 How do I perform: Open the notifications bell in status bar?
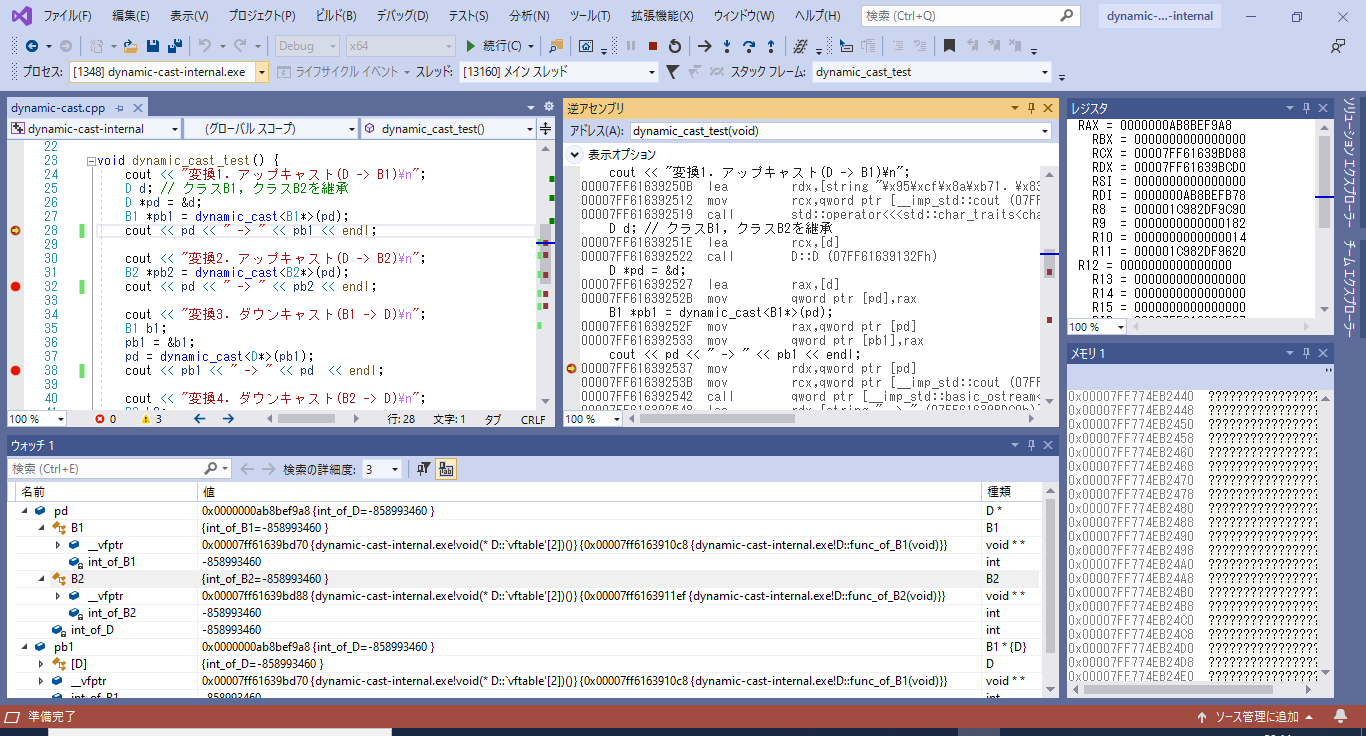[1340, 717]
